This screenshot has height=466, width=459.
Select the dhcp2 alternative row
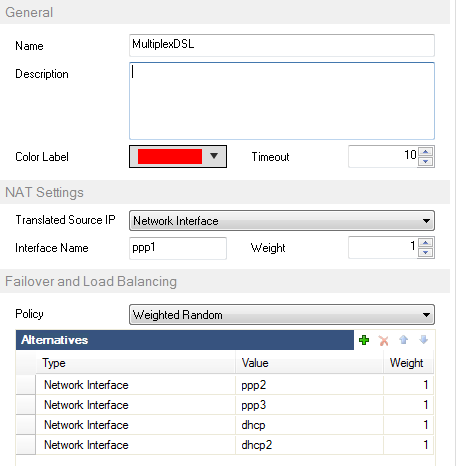[x=225, y=445]
